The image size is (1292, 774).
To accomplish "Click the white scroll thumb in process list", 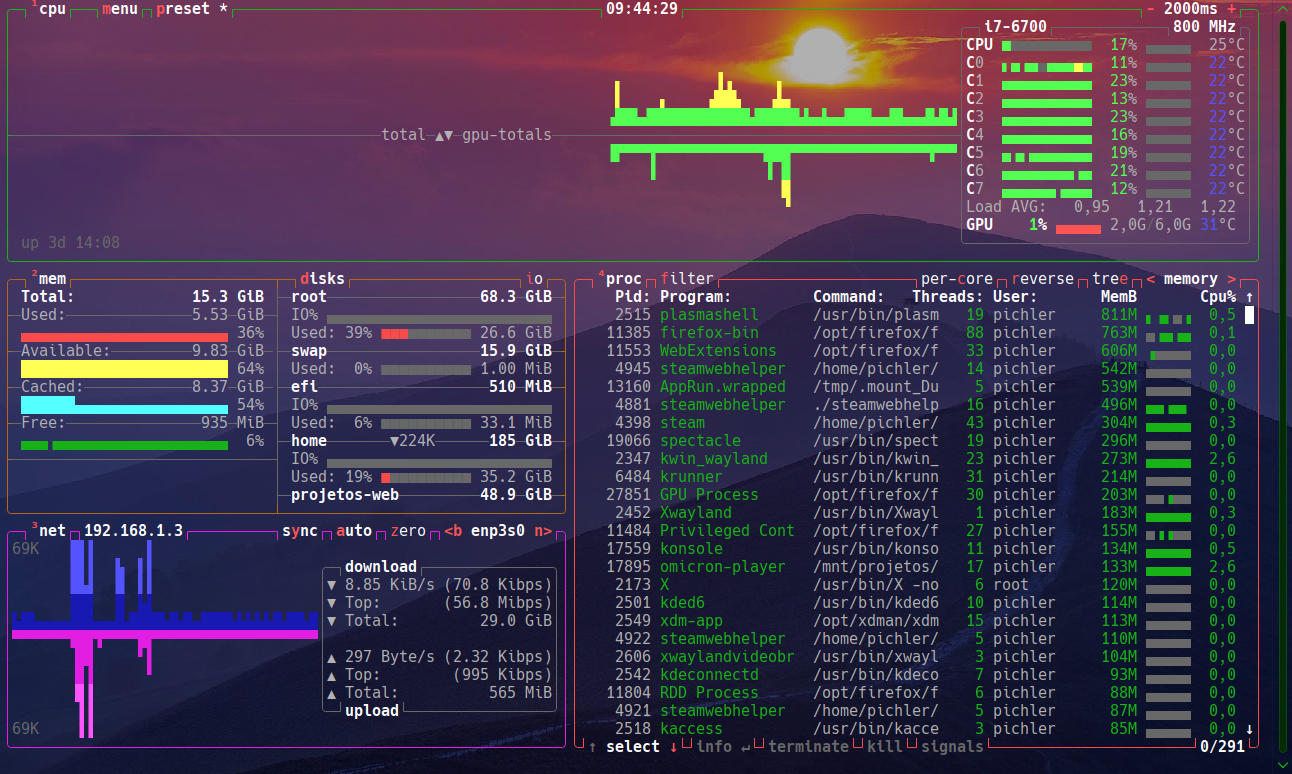I will pyautogui.click(x=1249, y=315).
